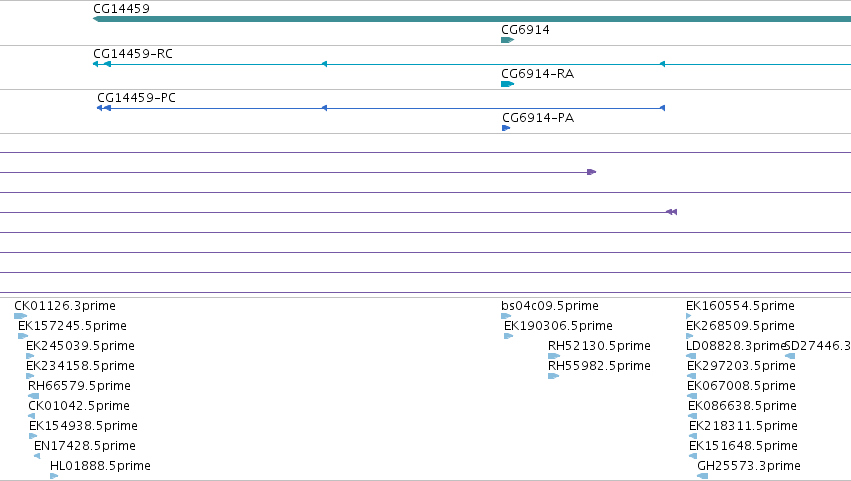
Task: Select EST CK01042.5prime label
Action: pyautogui.click(x=79, y=406)
